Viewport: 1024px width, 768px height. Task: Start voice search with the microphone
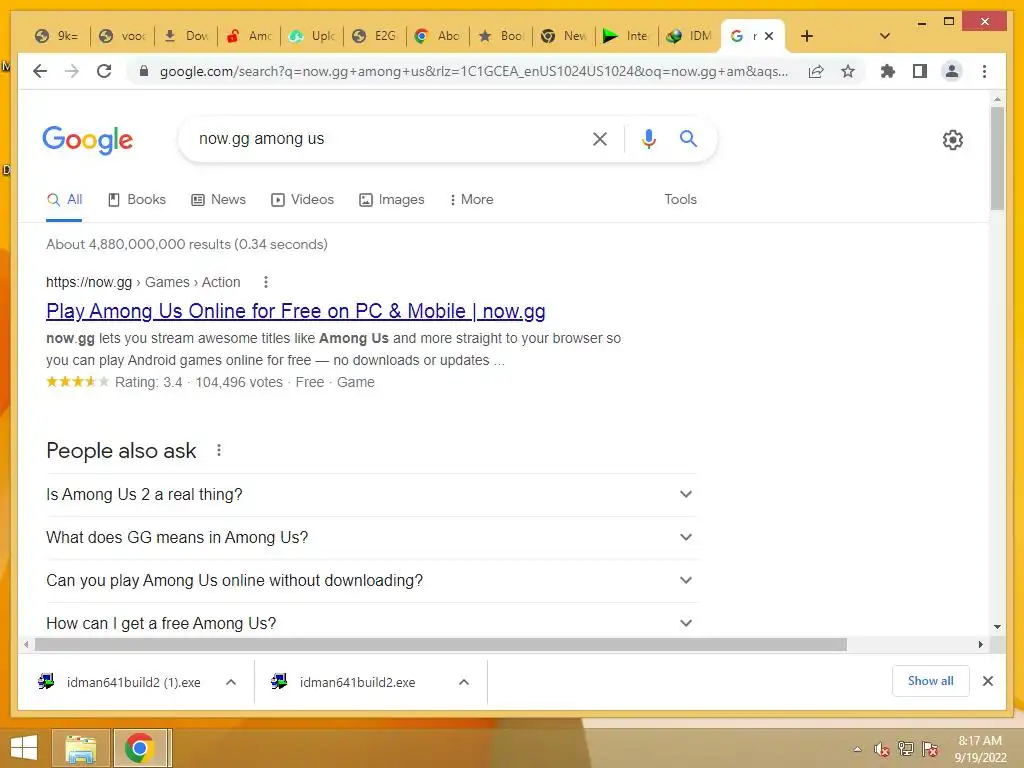tap(648, 139)
